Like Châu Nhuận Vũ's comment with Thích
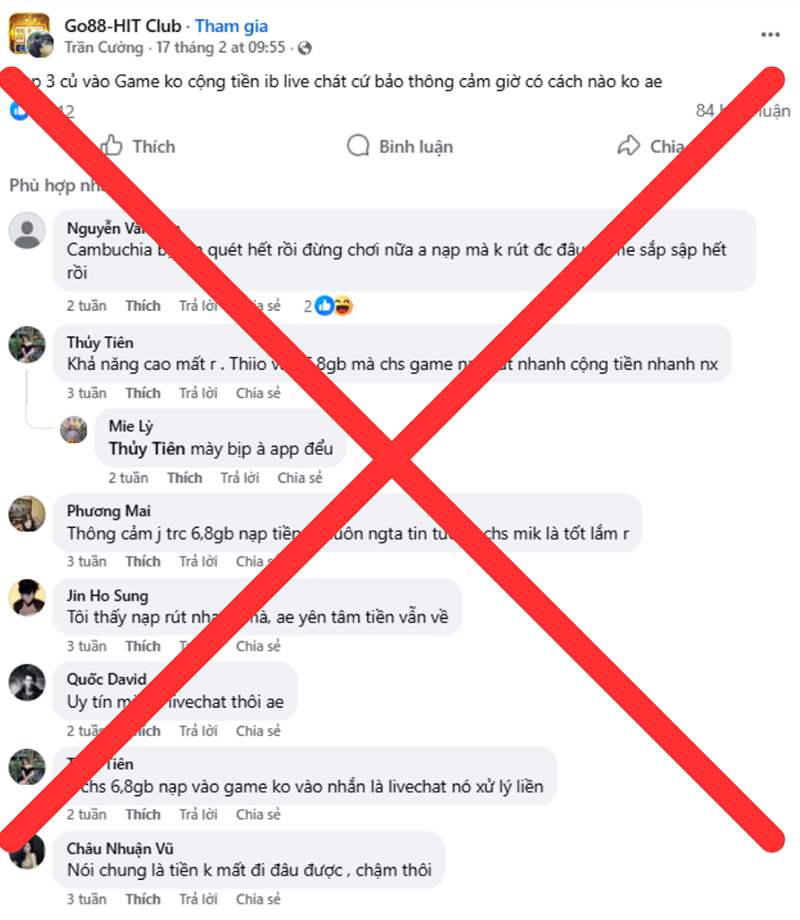The height and width of the screenshot is (920, 800). pyautogui.click(x=143, y=899)
